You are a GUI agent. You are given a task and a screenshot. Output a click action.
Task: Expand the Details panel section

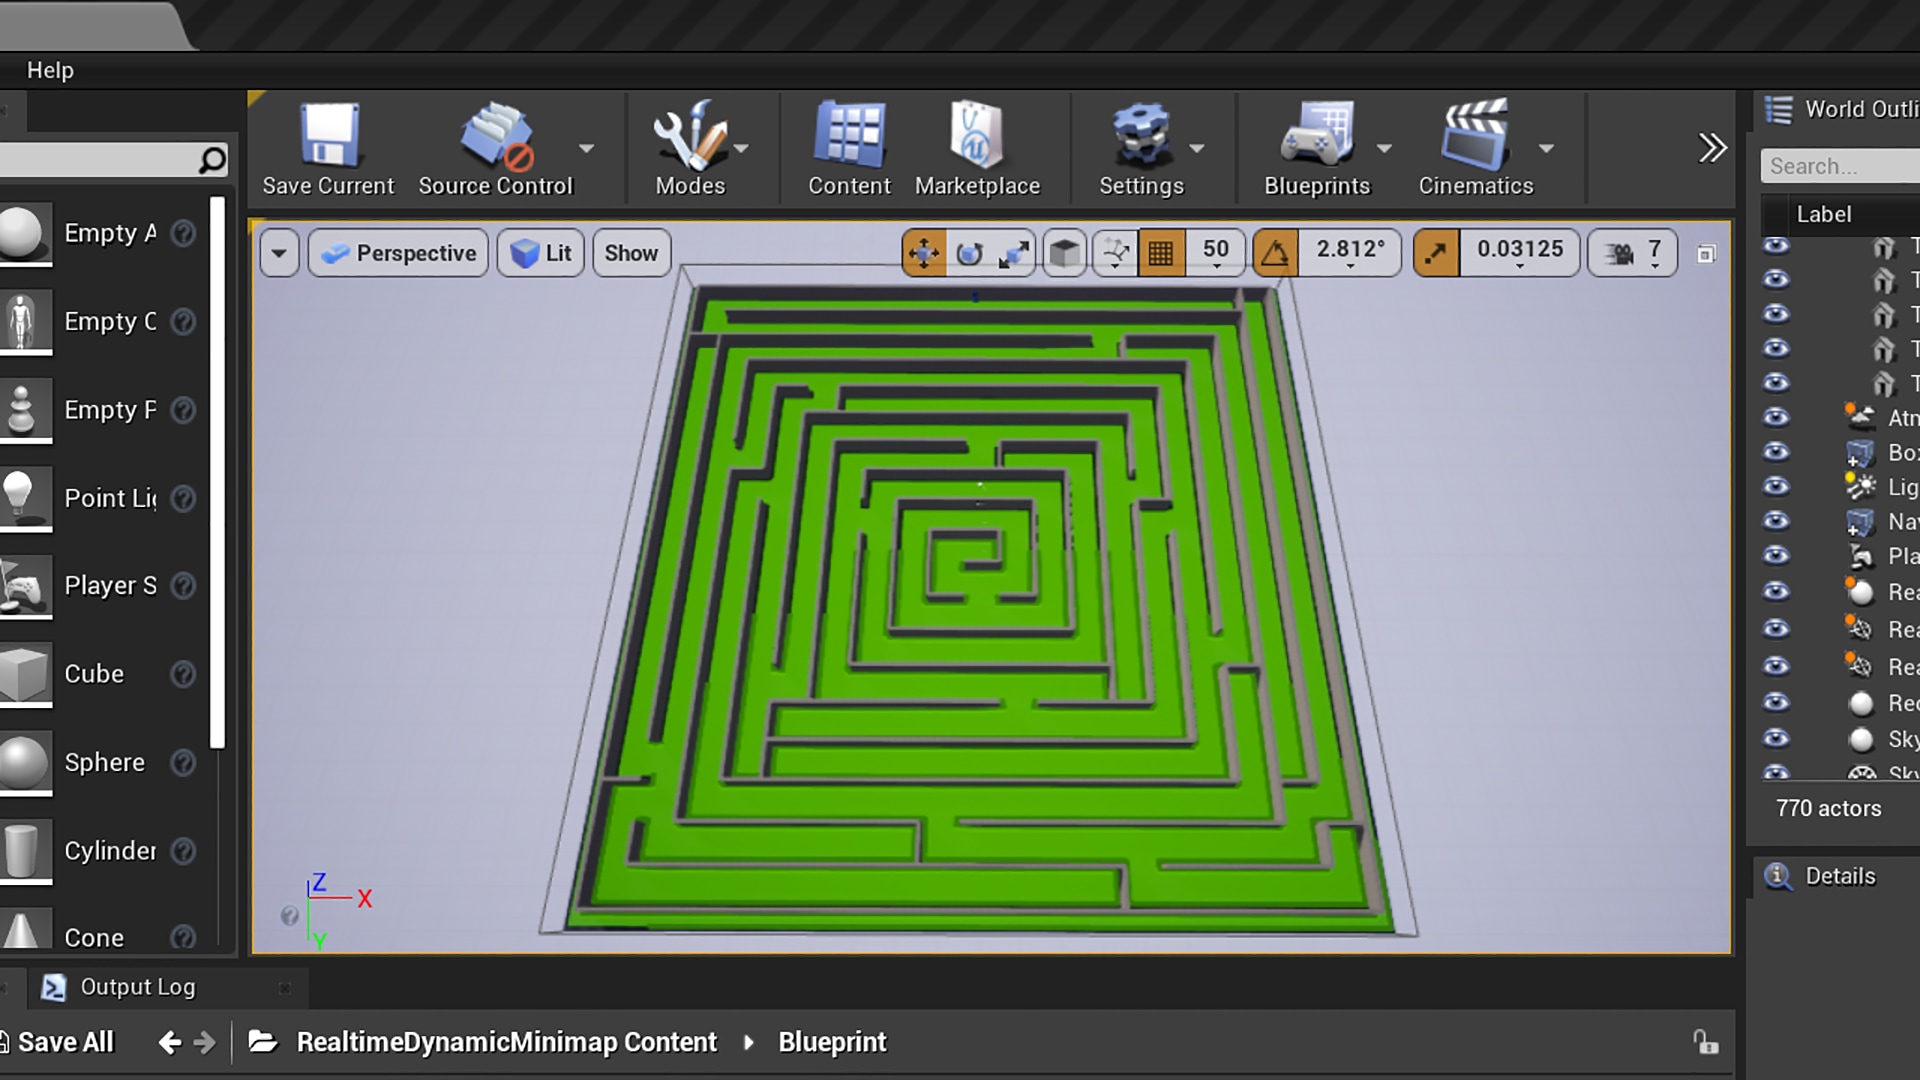(1840, 873)
